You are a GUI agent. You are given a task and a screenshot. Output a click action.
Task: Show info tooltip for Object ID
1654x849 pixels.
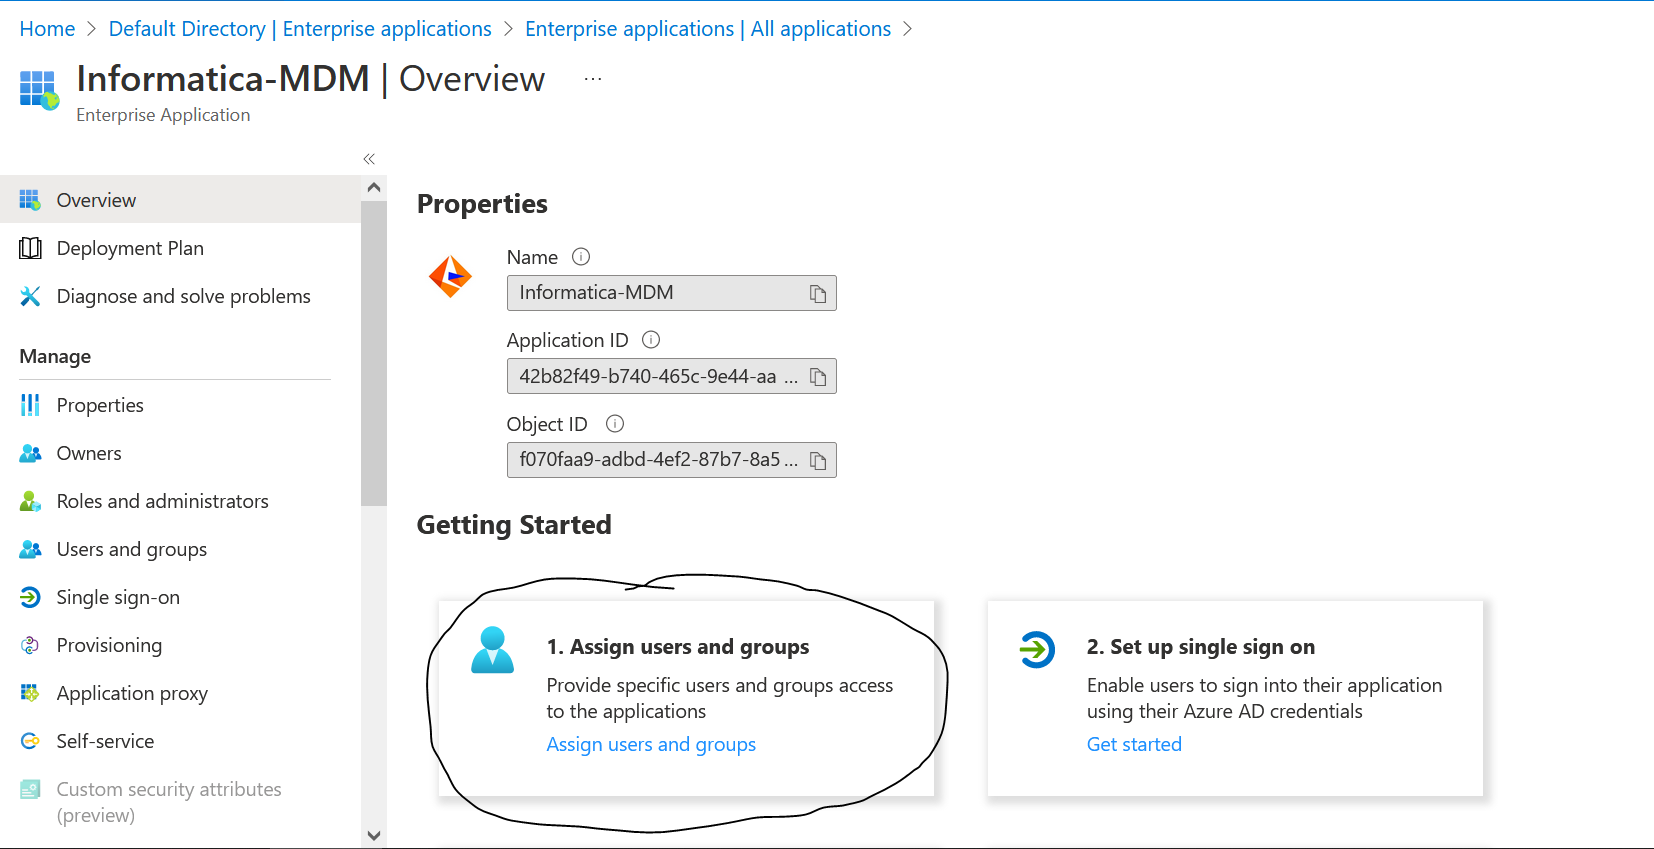615,424
